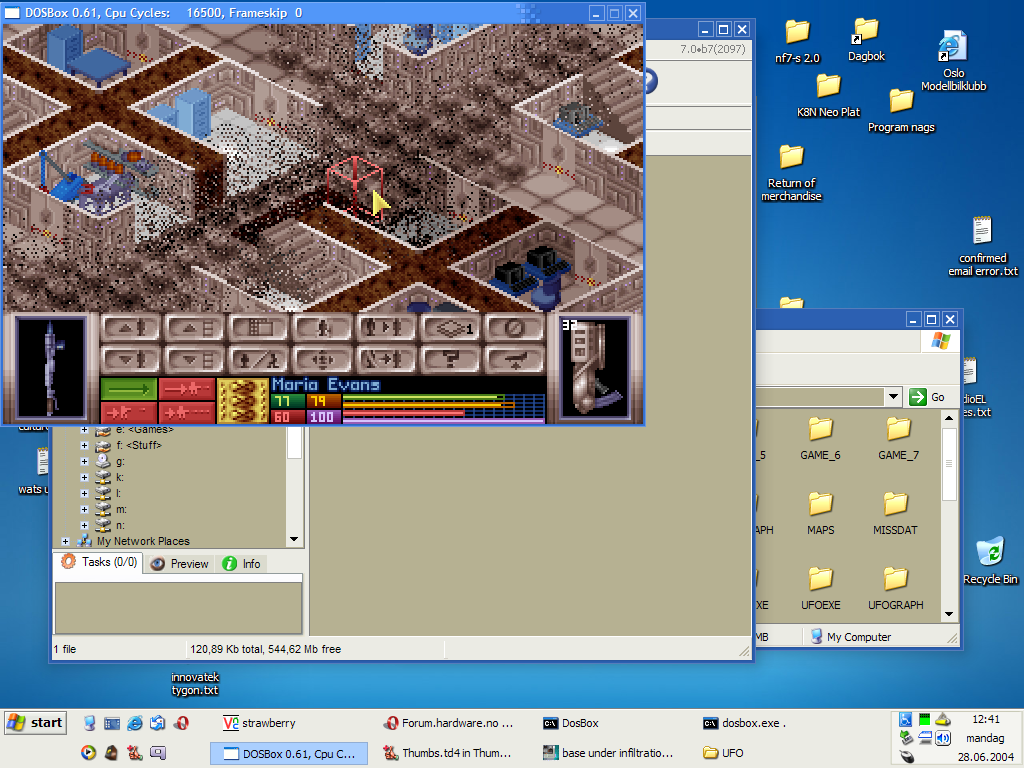Click Maria Evans rank badge
This screenshot has height=768, width=1024.
point(242,400)
